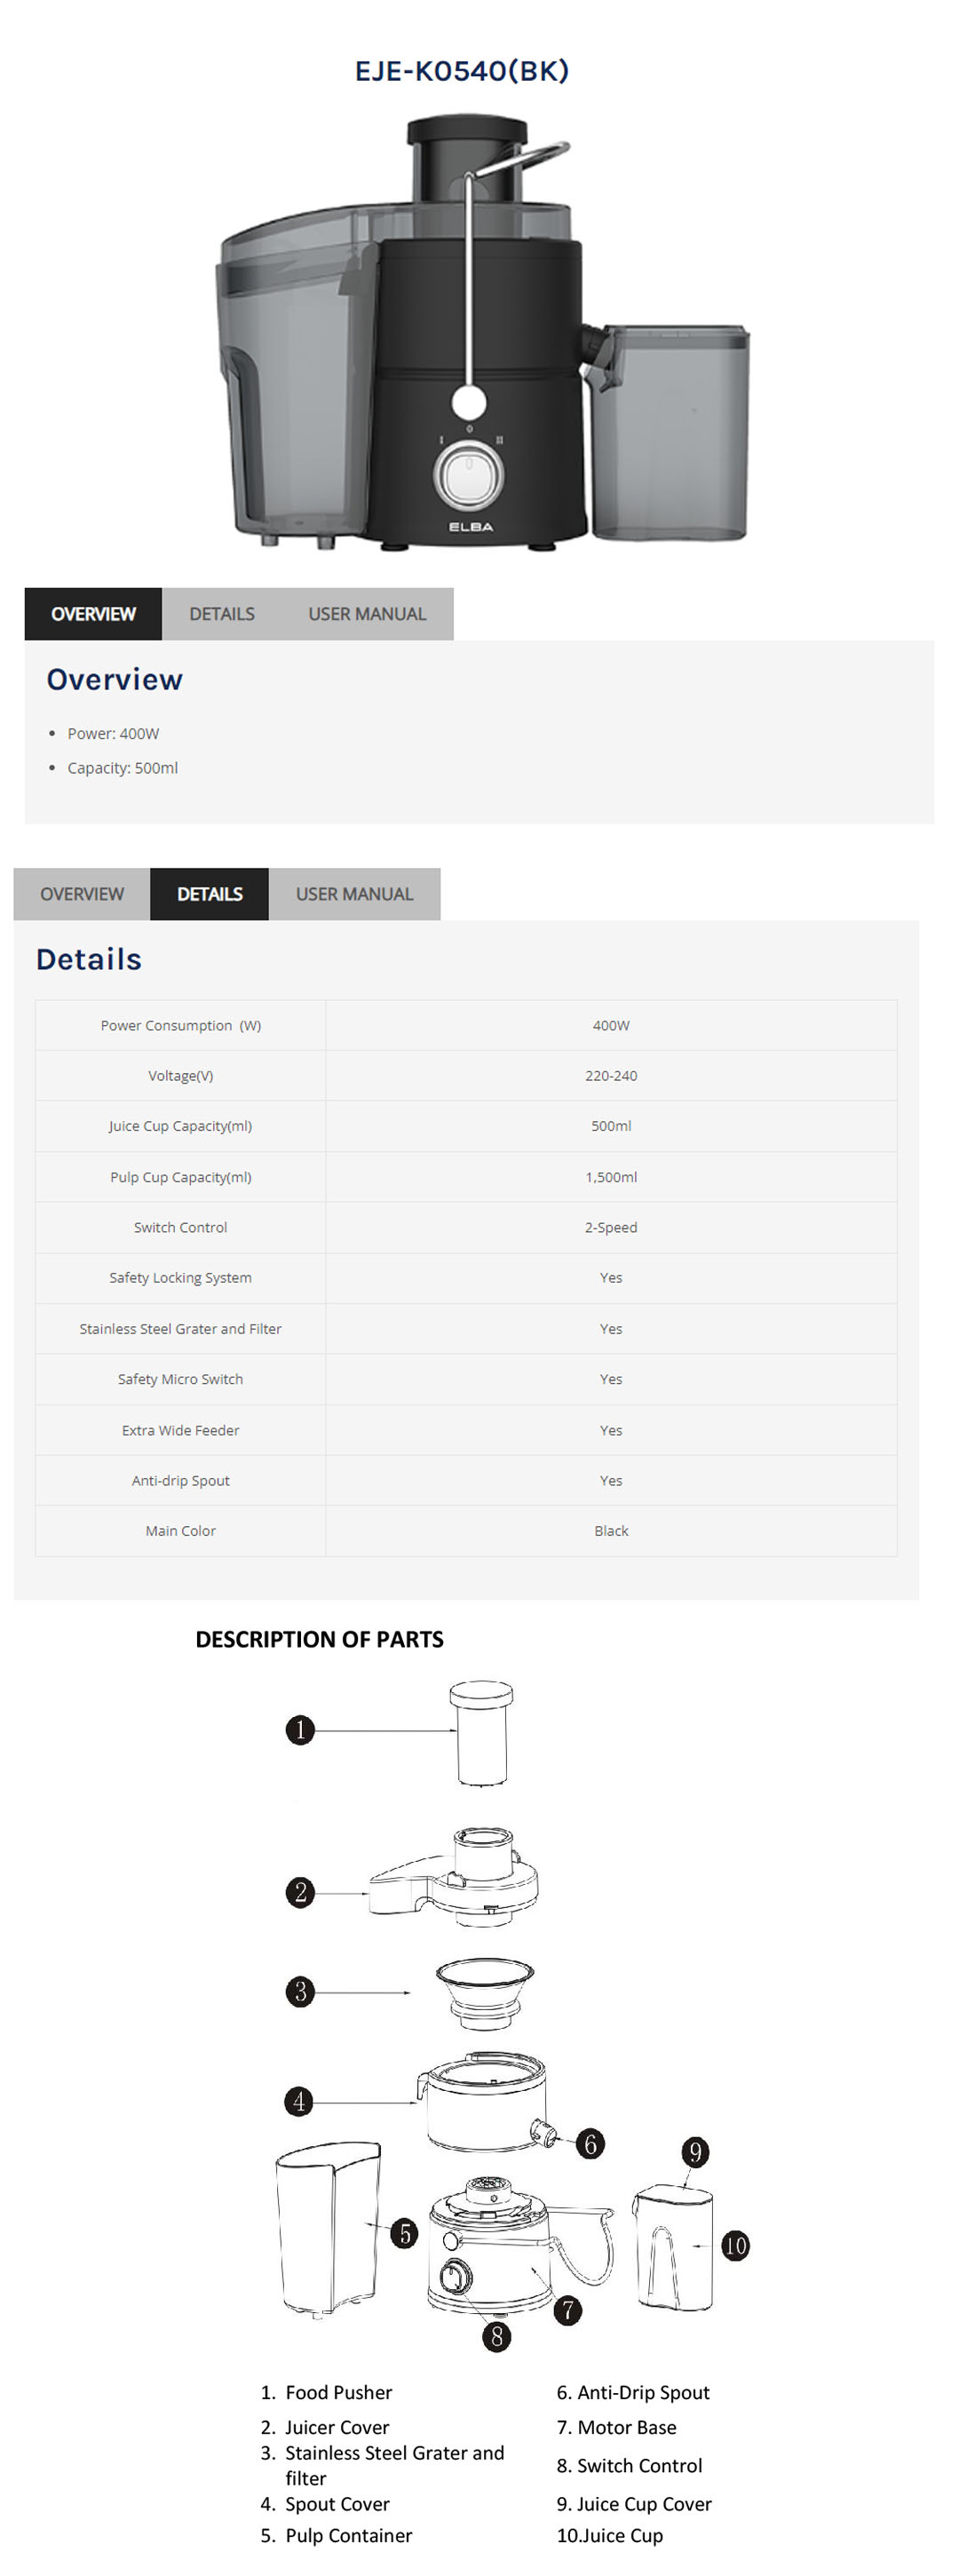Click the 1,500ml pulp cup capacity value
The width and height of the screenshot is (959, 2576).
coord(611,1177)
